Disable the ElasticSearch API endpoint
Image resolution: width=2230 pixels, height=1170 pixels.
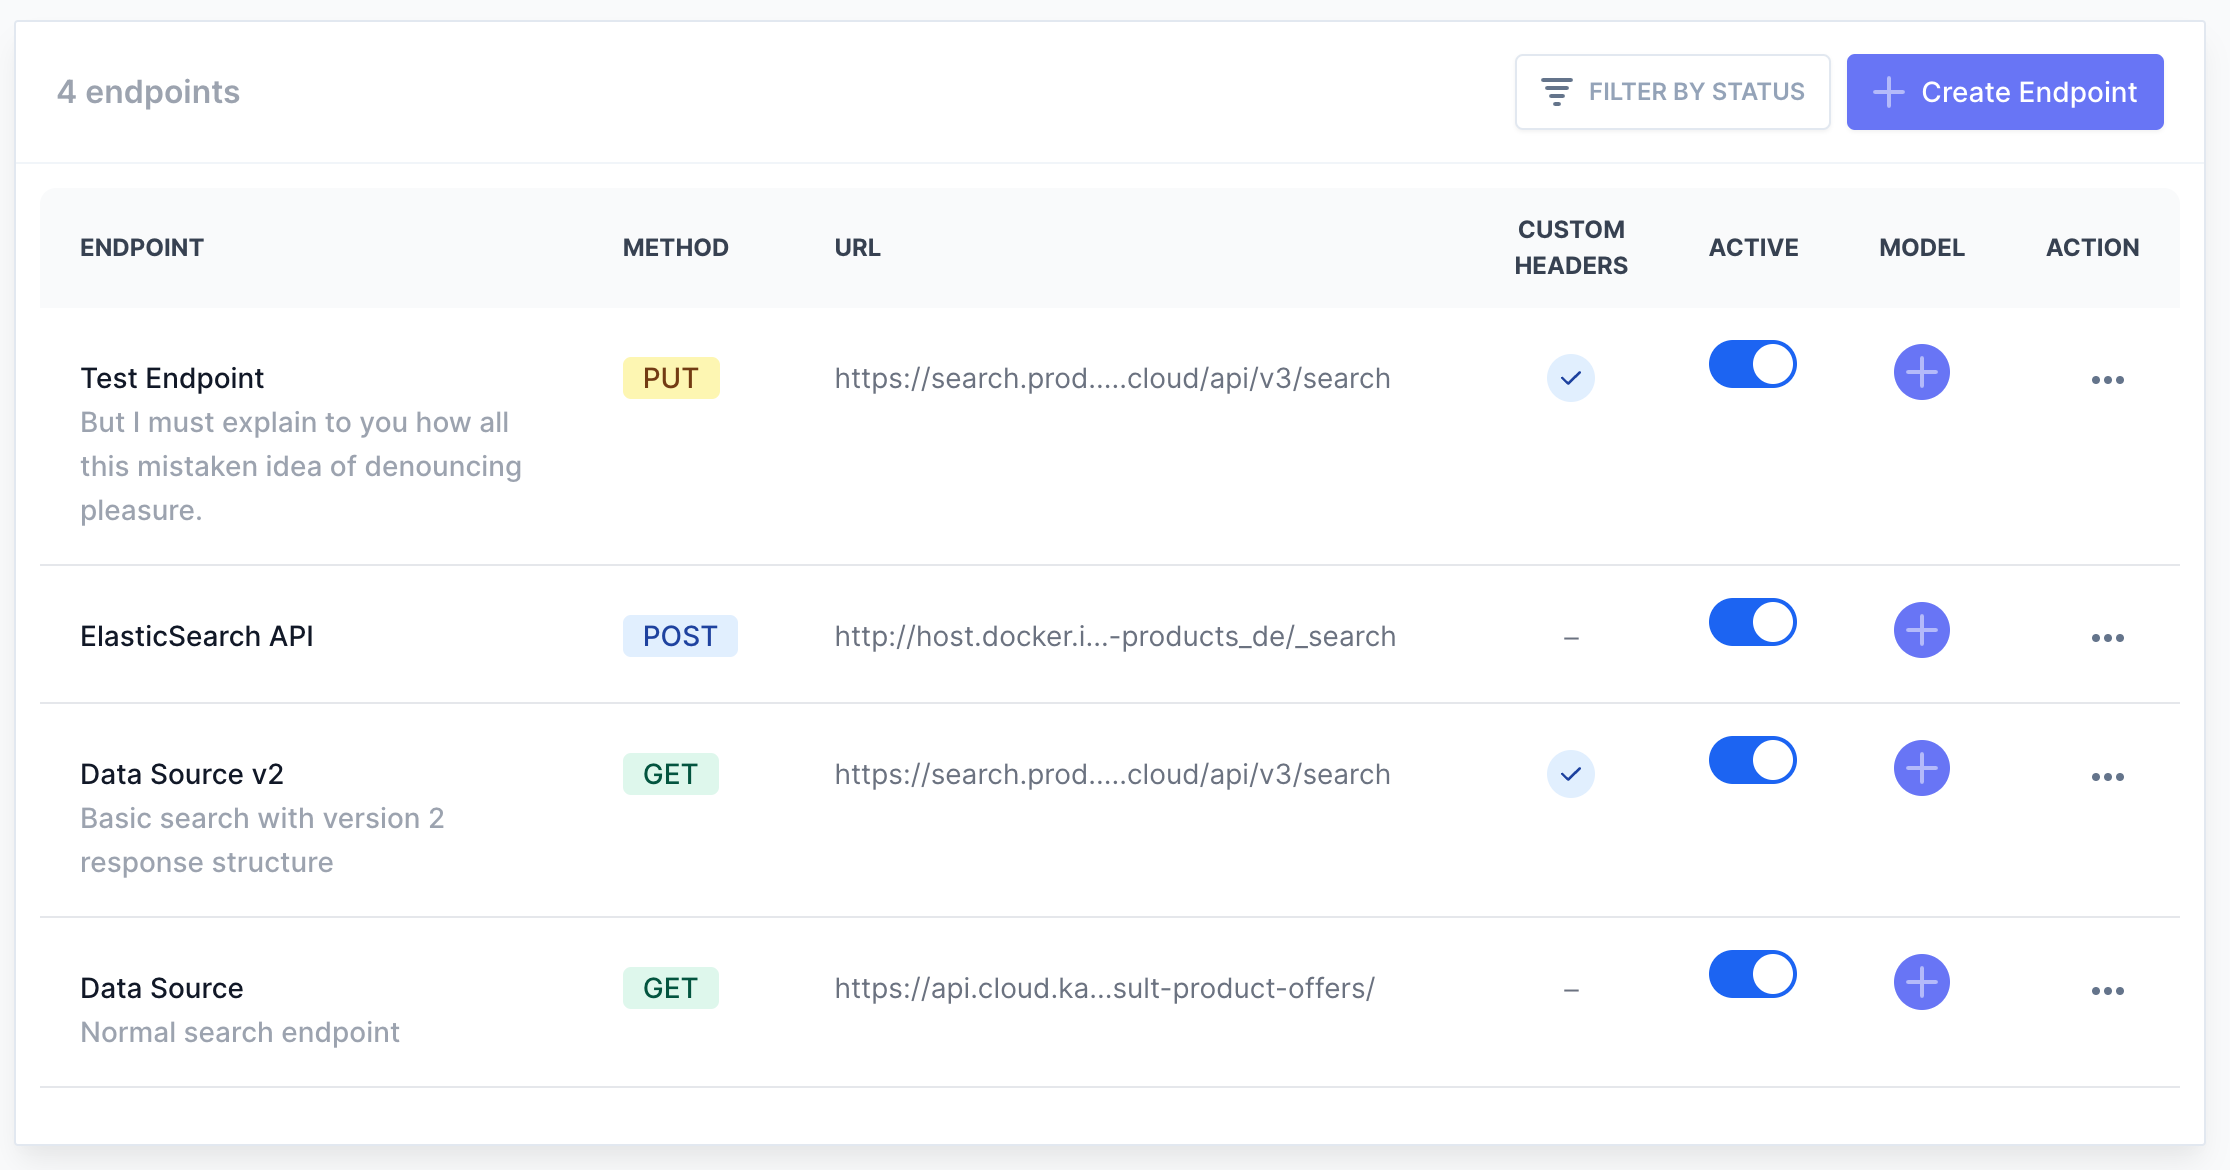tap(1752, 622)
